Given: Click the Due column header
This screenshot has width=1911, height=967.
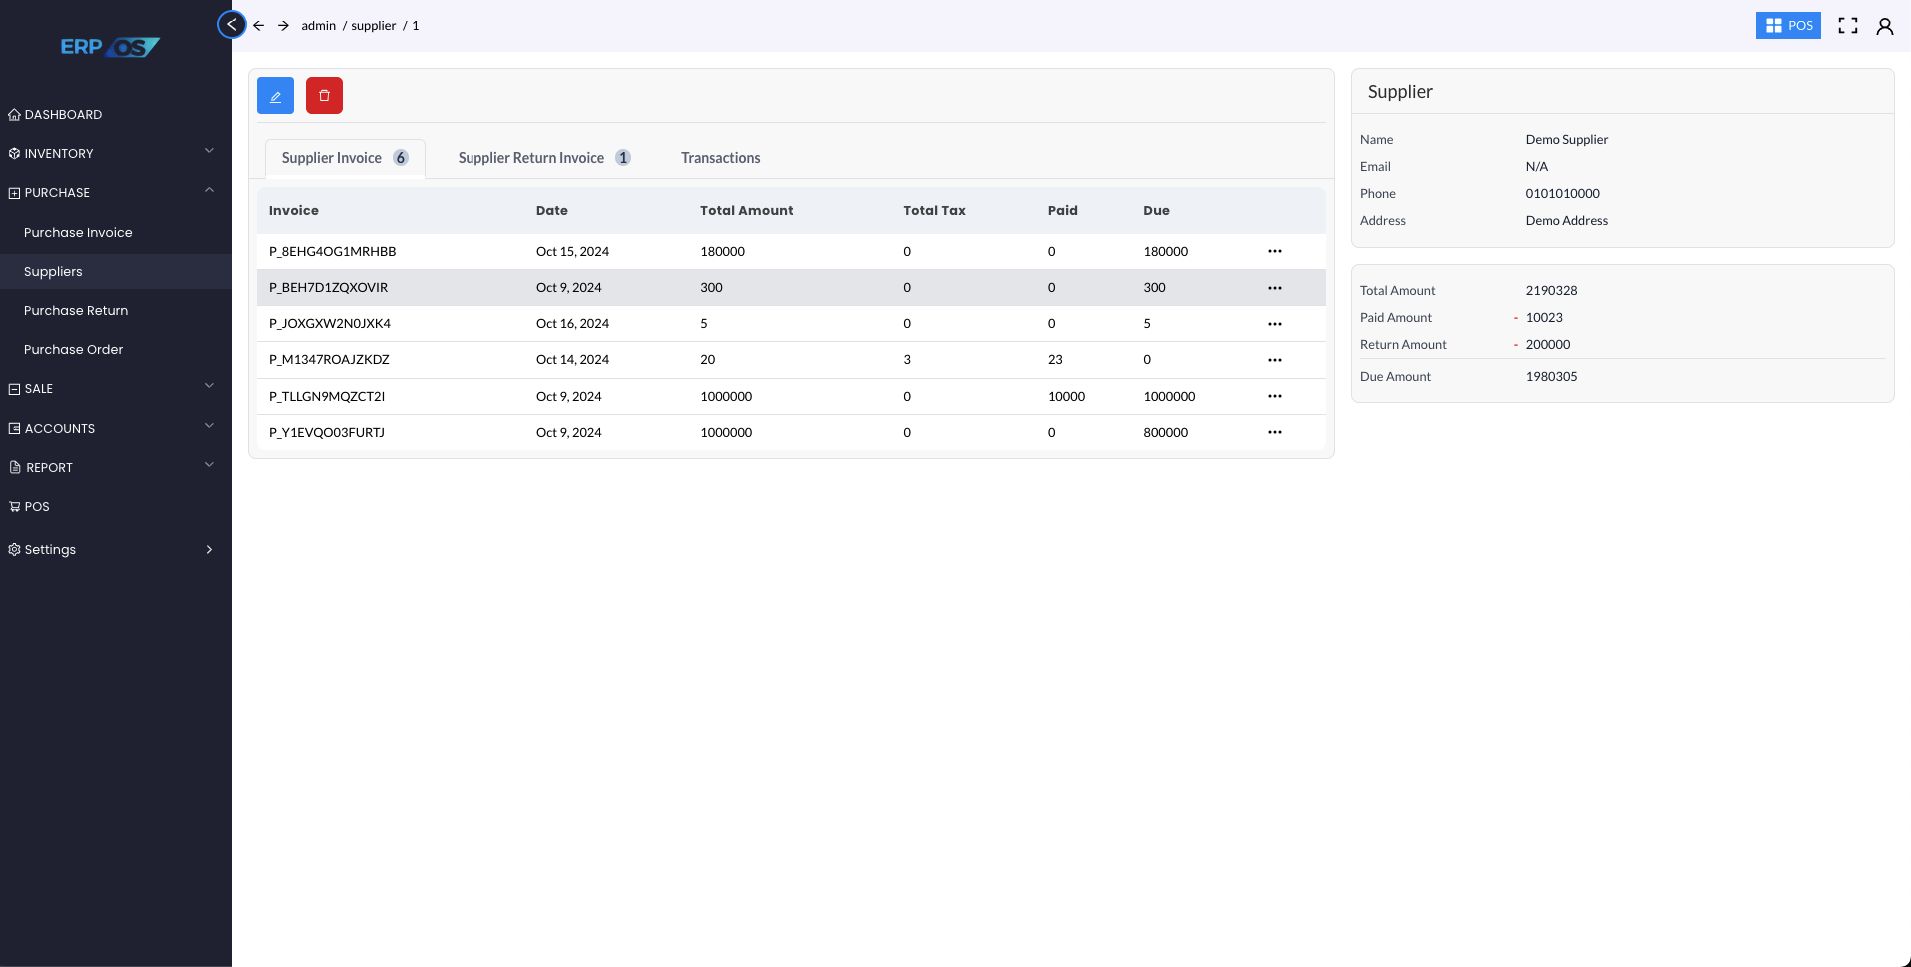Looking at the screenshot, I should point(1156,211).
